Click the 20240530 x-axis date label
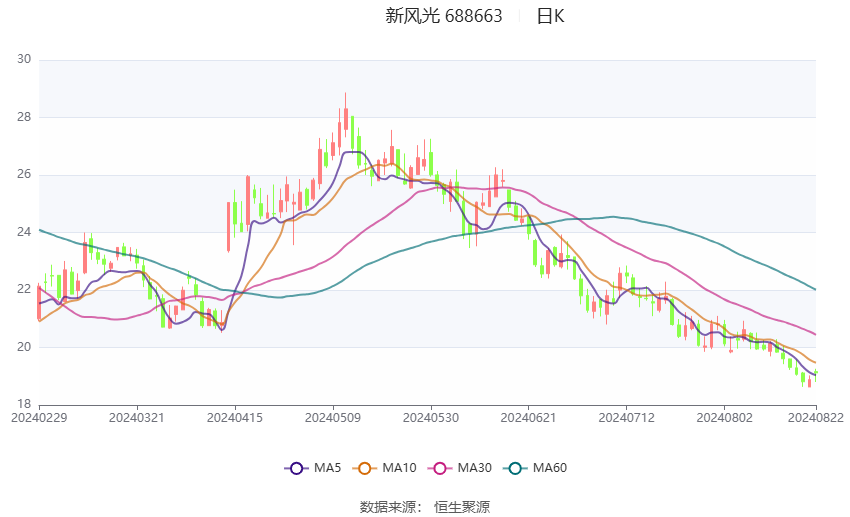Screen dimensions: 850x517 click(431, 418)
